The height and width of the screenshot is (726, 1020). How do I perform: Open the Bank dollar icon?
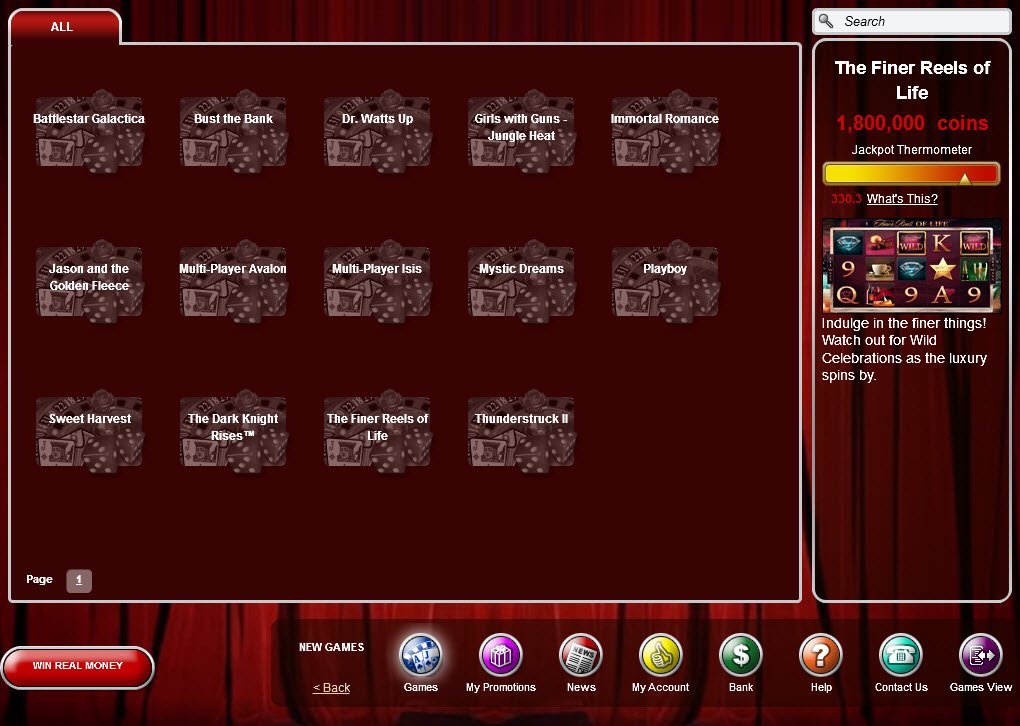(740, 655)
